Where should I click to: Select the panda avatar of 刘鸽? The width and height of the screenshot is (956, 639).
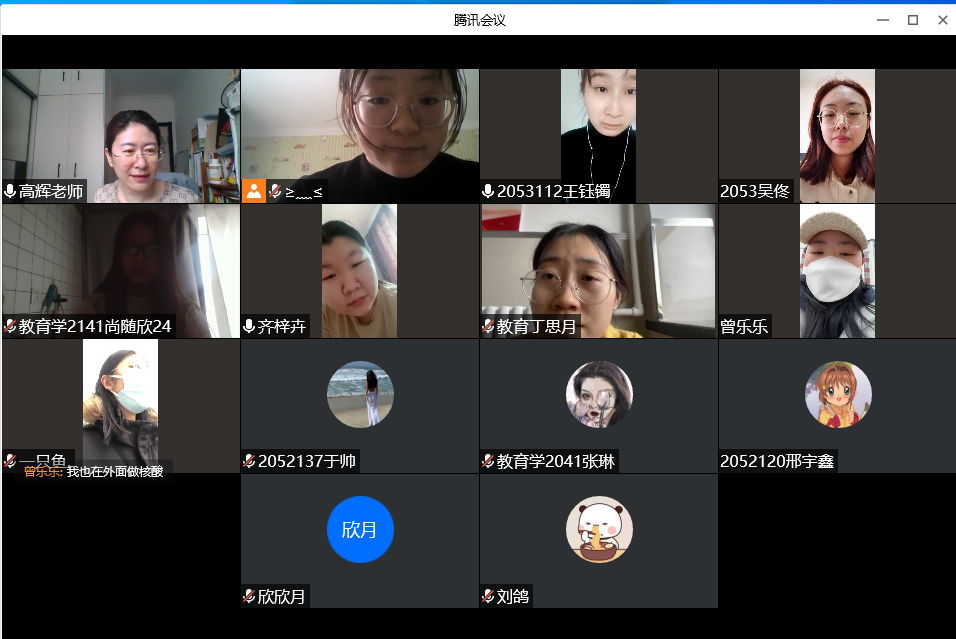[x=599, y=529]
